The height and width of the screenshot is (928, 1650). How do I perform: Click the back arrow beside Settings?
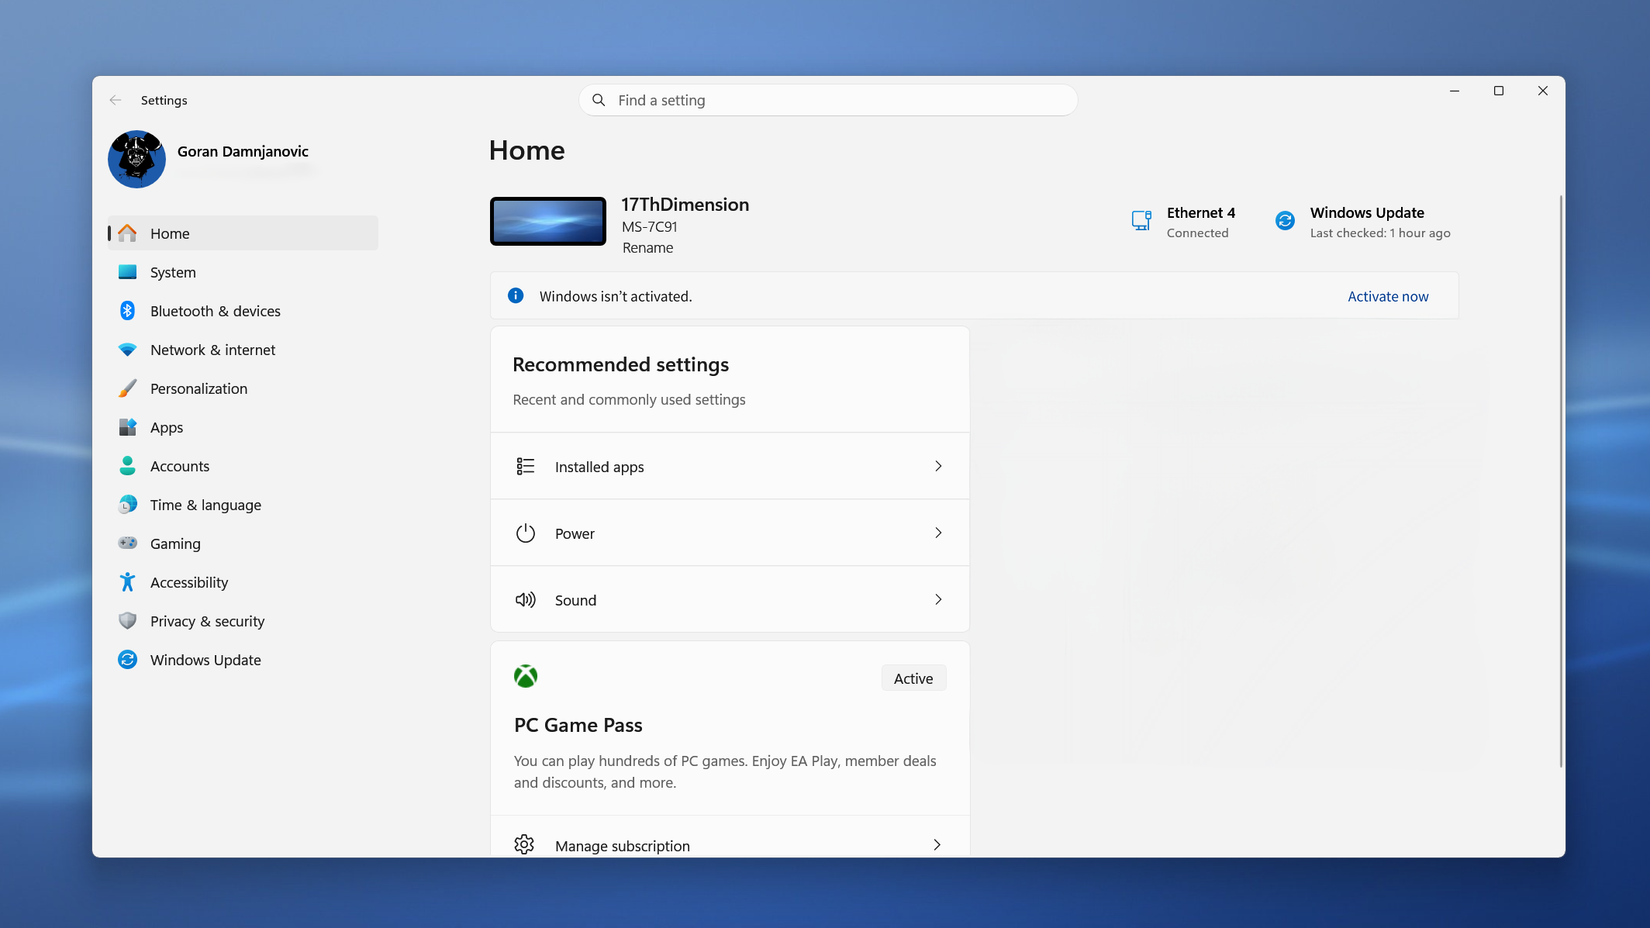point(116,100)
